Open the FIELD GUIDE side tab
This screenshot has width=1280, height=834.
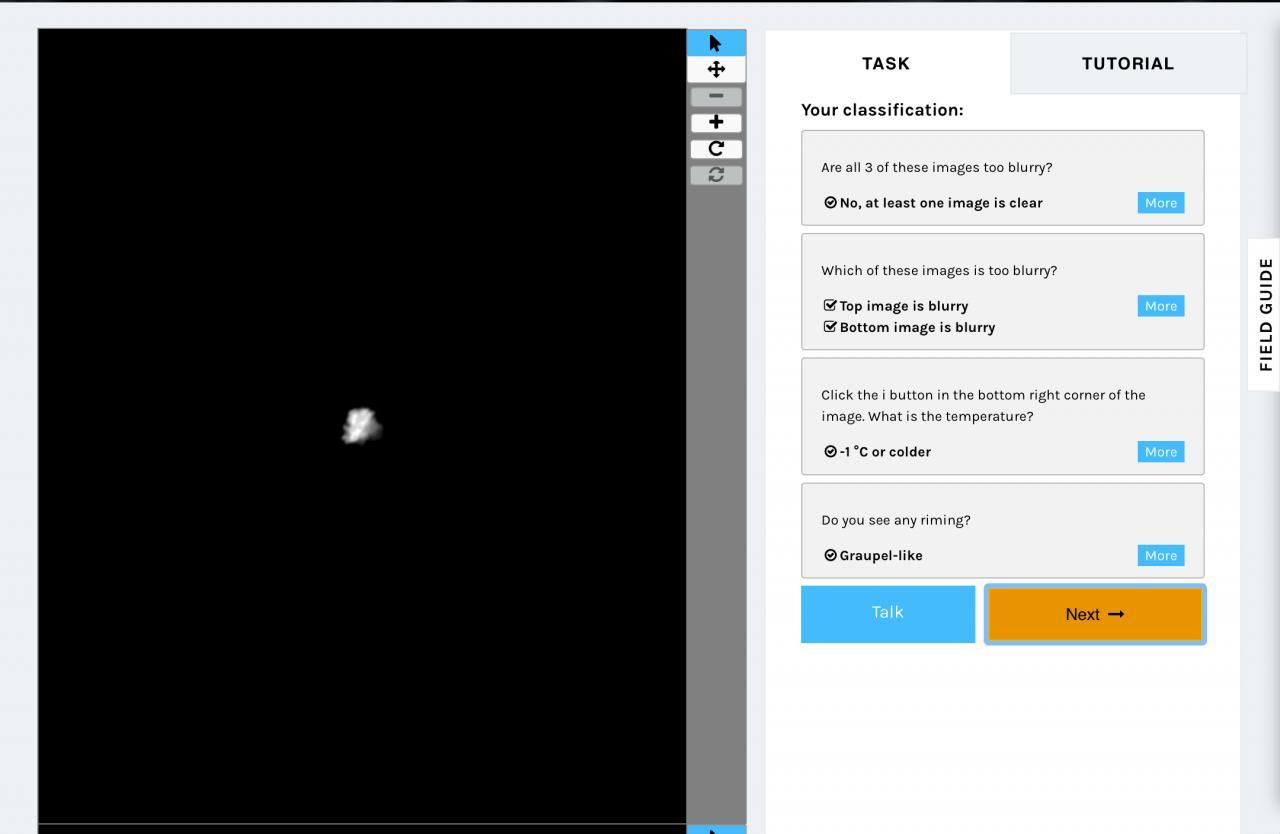[1265, 314]
